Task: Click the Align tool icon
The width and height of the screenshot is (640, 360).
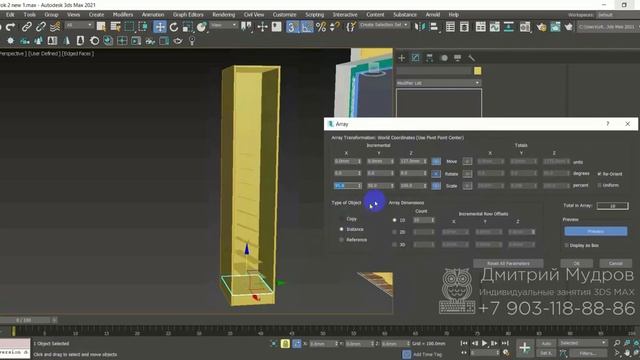Action: tap(434, 27)
